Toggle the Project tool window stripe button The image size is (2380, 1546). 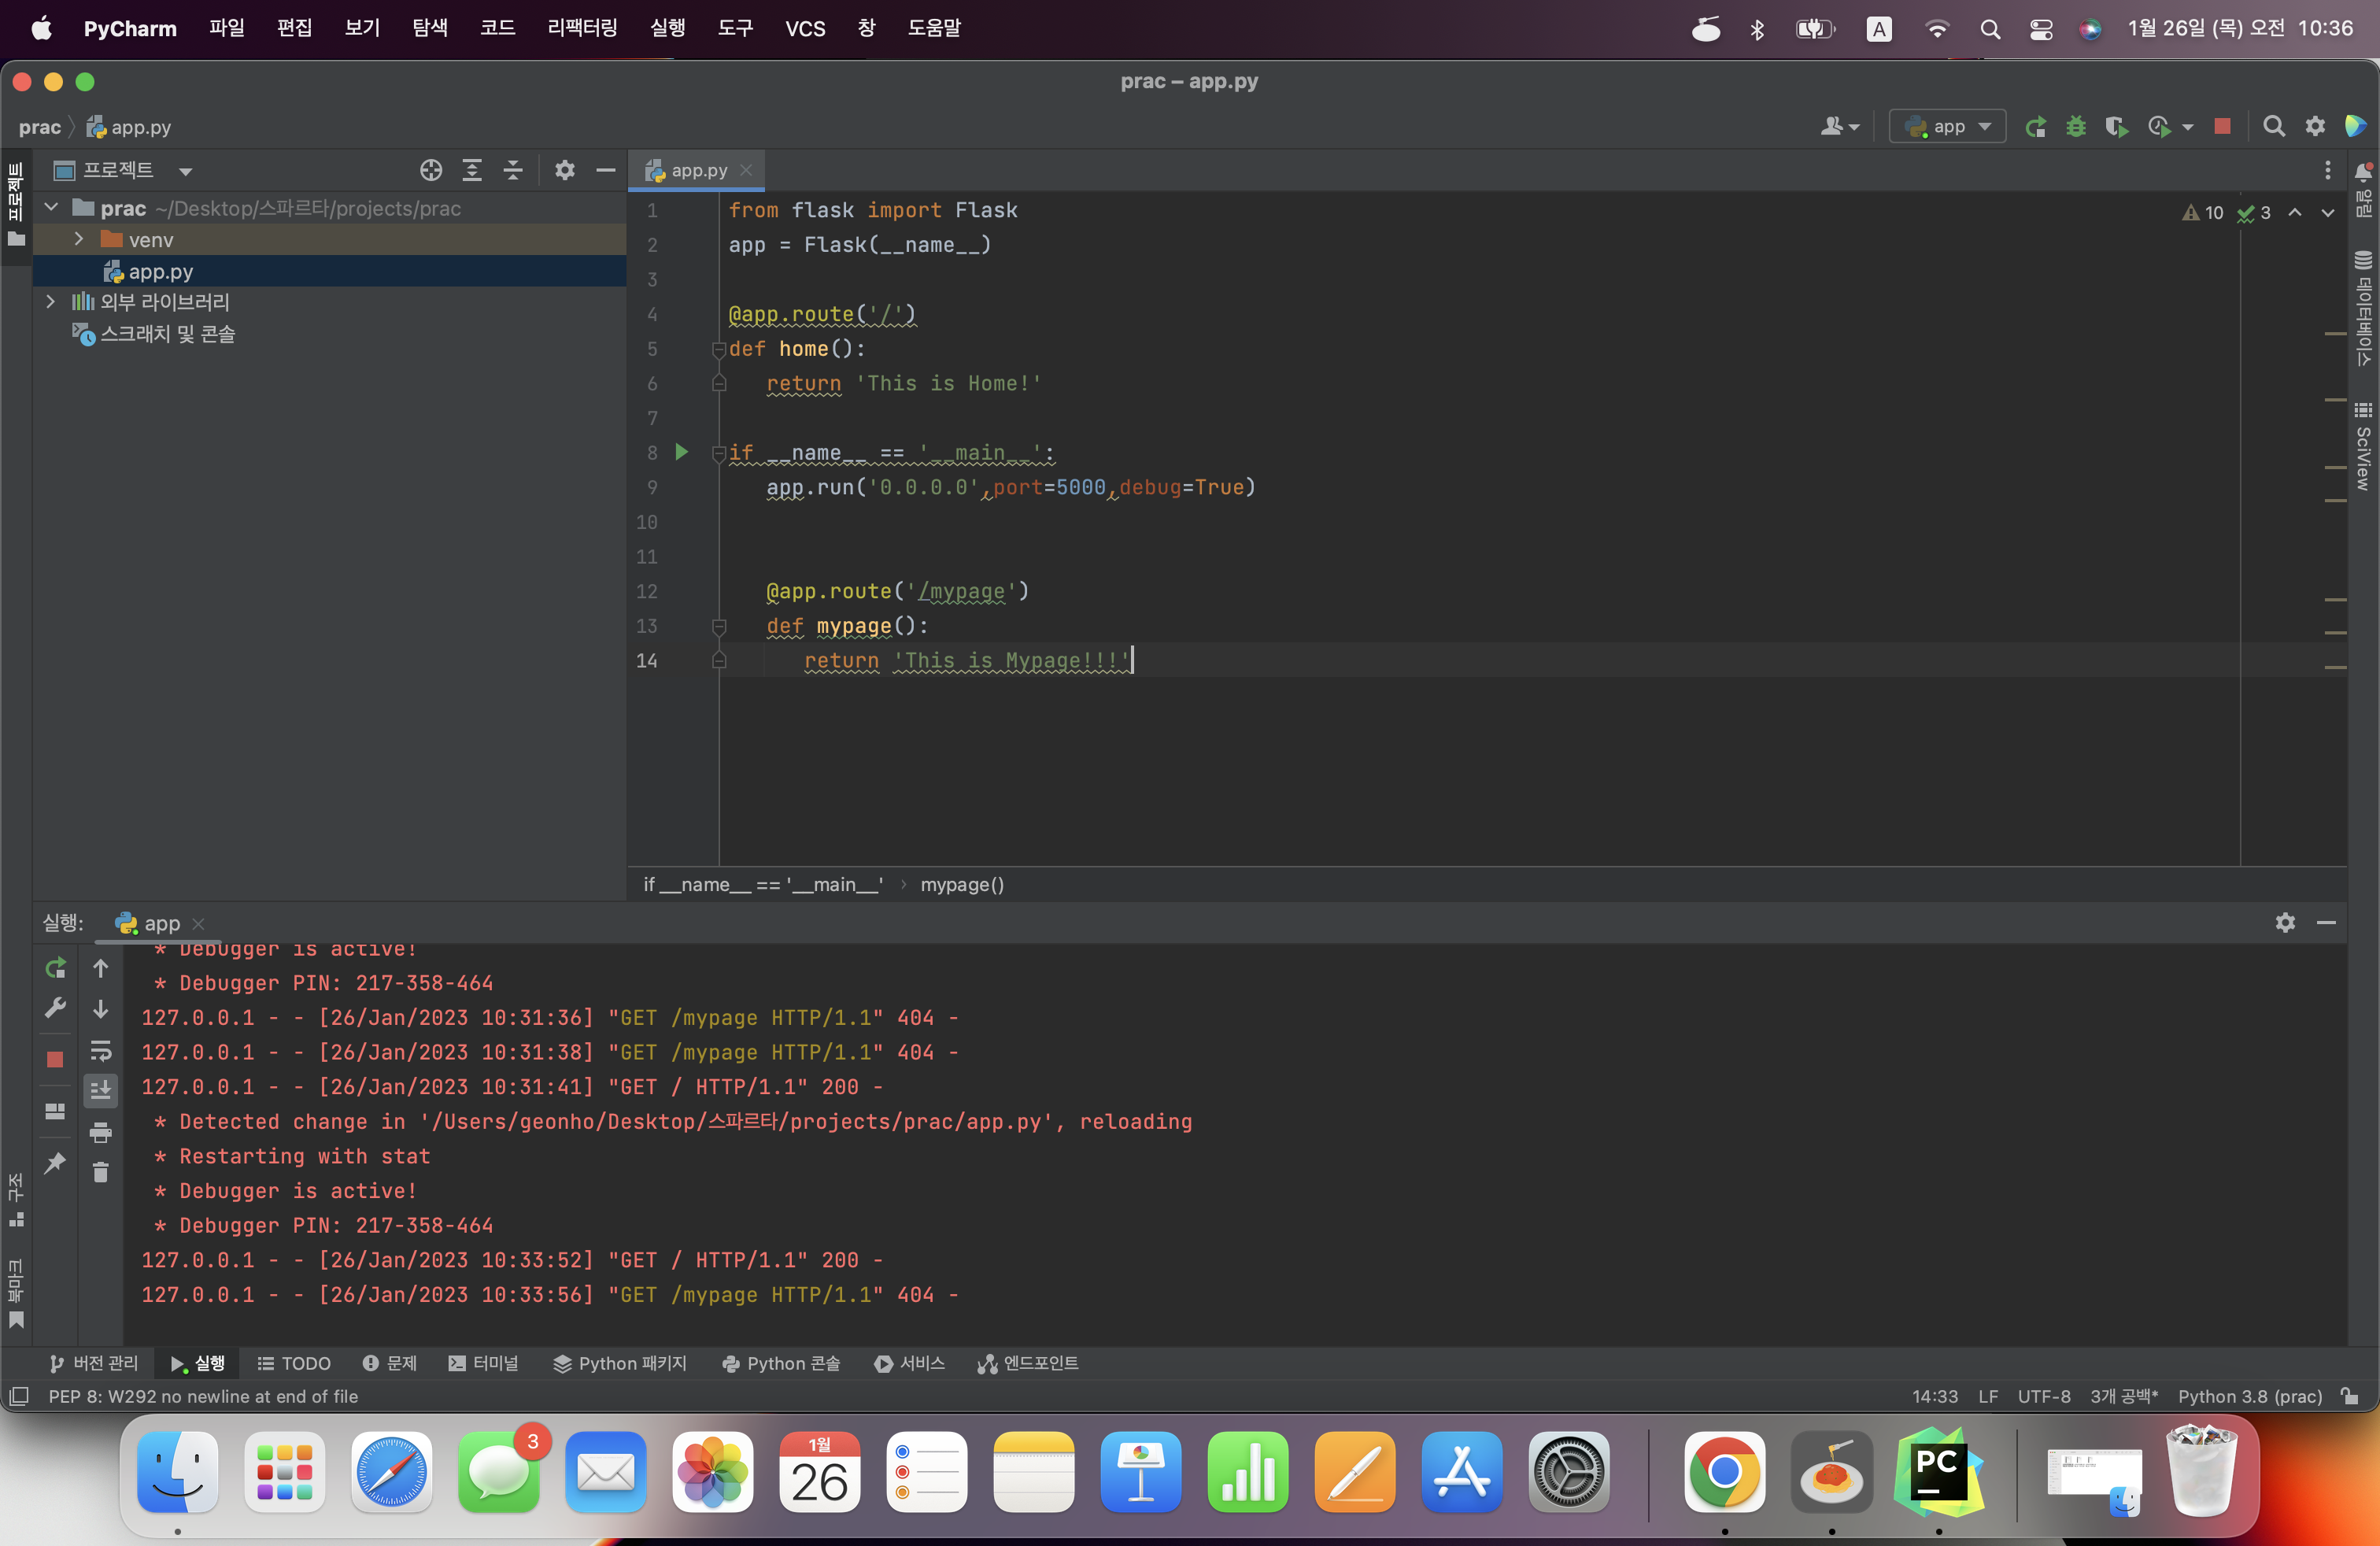(x=16, y=206)
